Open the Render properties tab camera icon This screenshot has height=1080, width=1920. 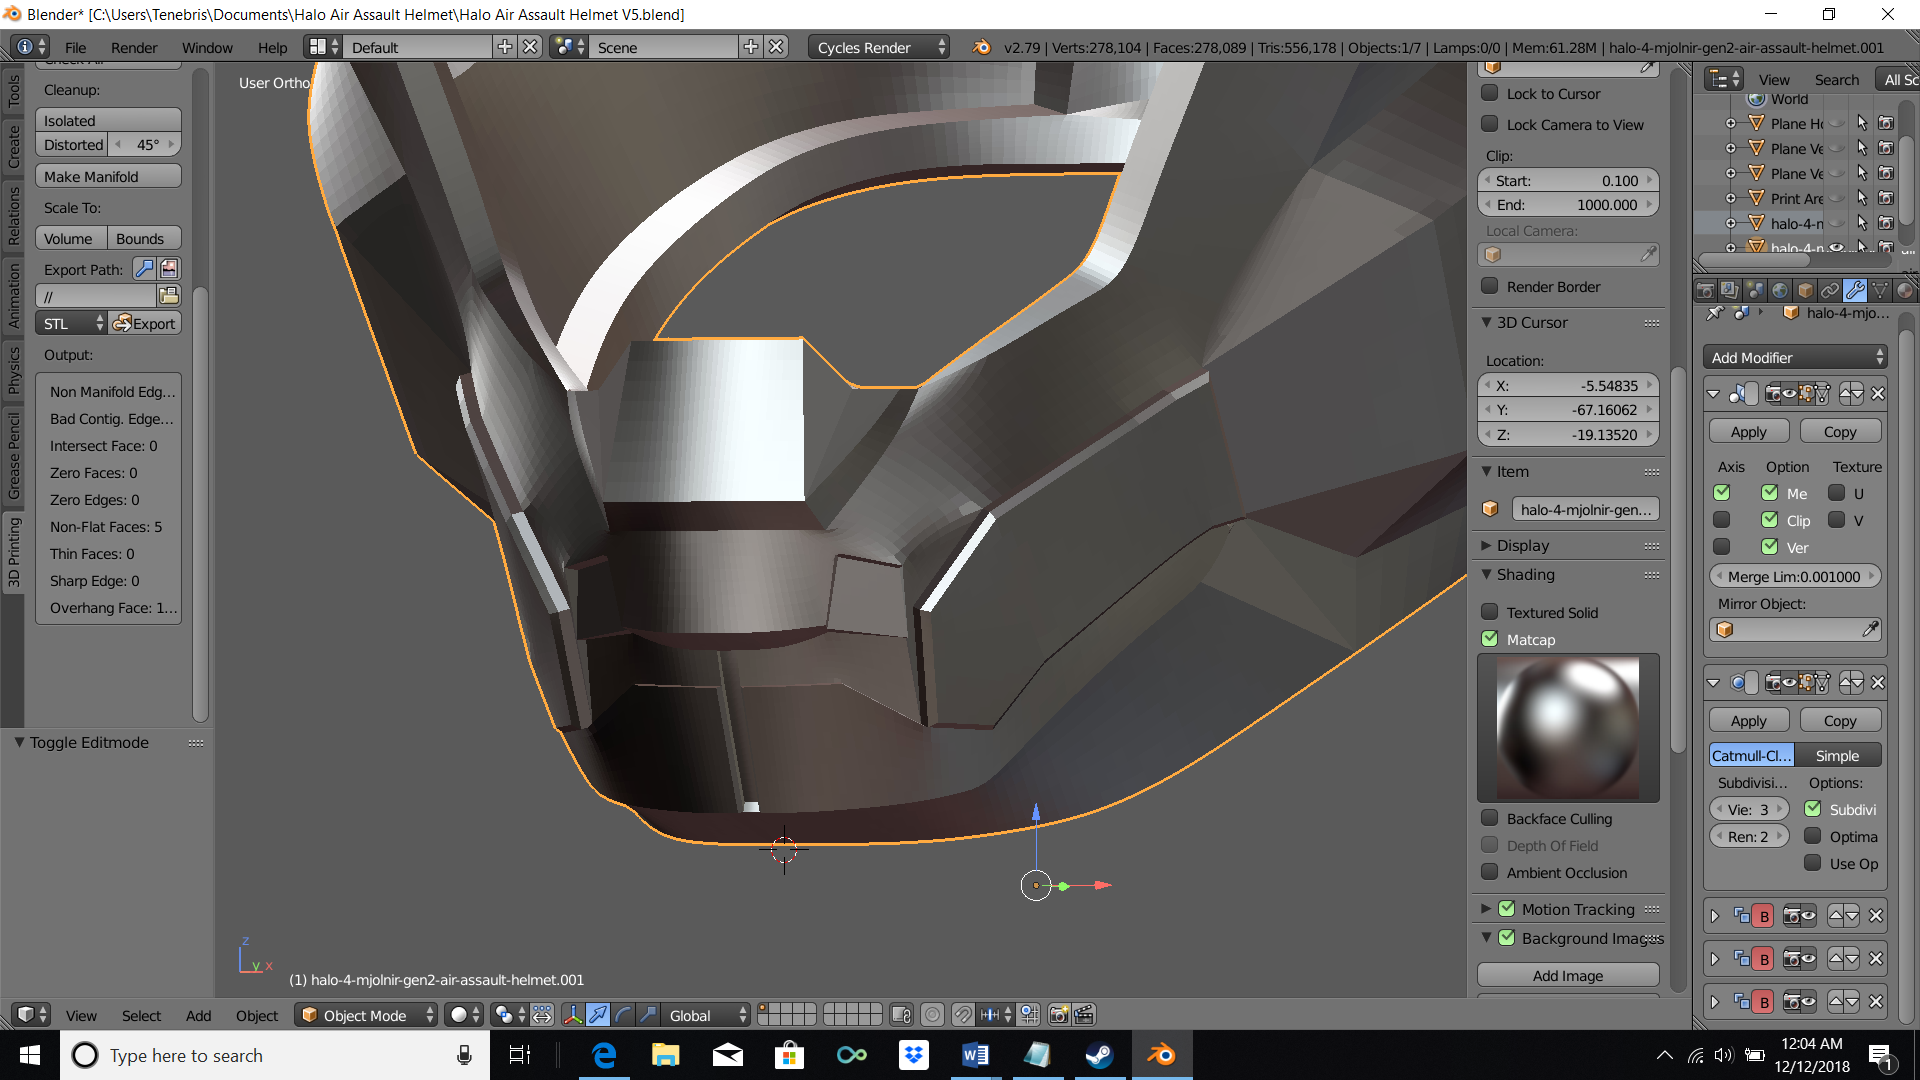click(1705, 290)
